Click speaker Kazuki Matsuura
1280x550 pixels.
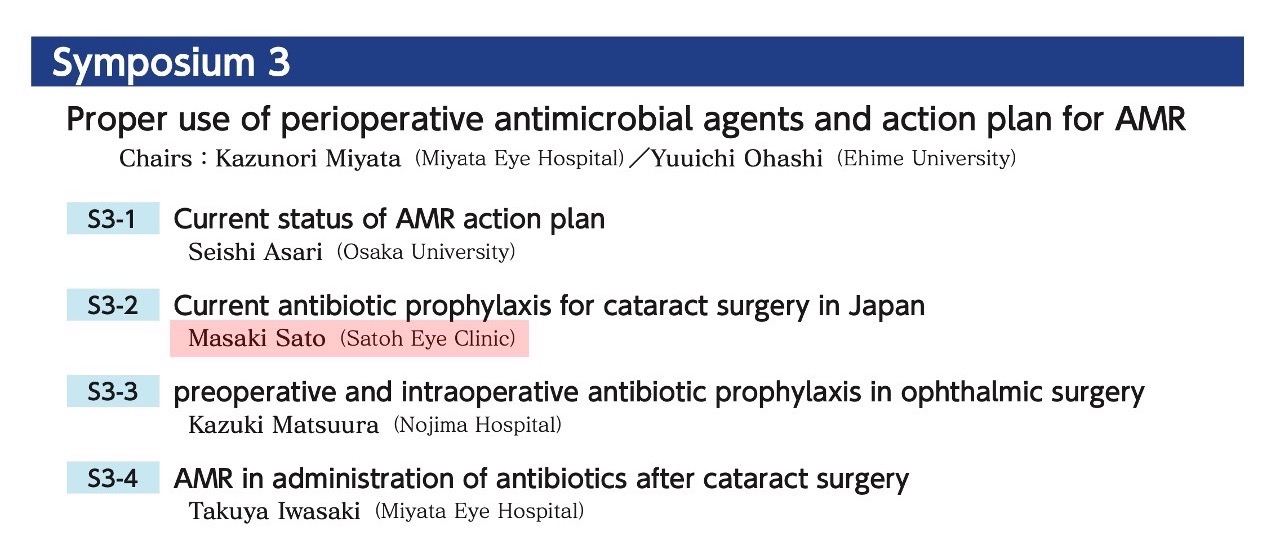tap(284, 426)
